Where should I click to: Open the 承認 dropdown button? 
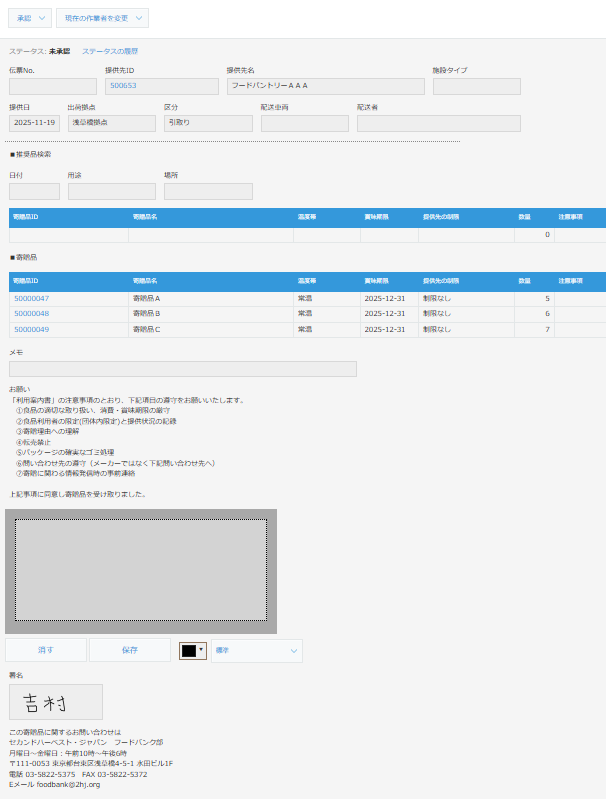[x=30, y=18]
